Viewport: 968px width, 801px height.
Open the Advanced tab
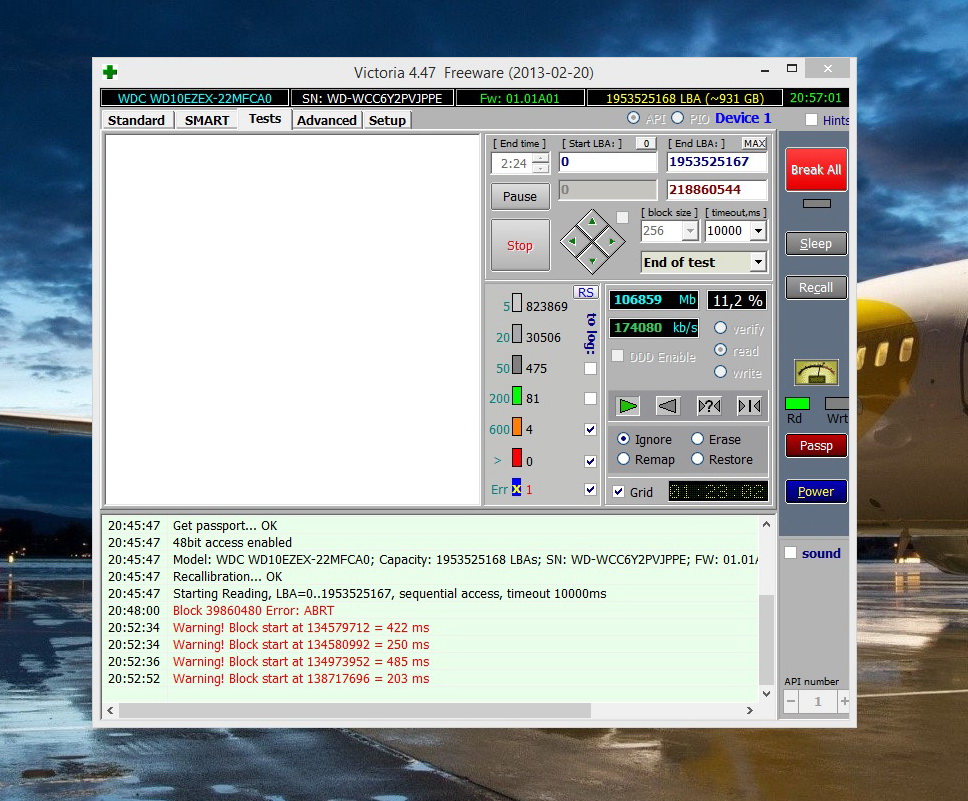[x=326, y=120]
